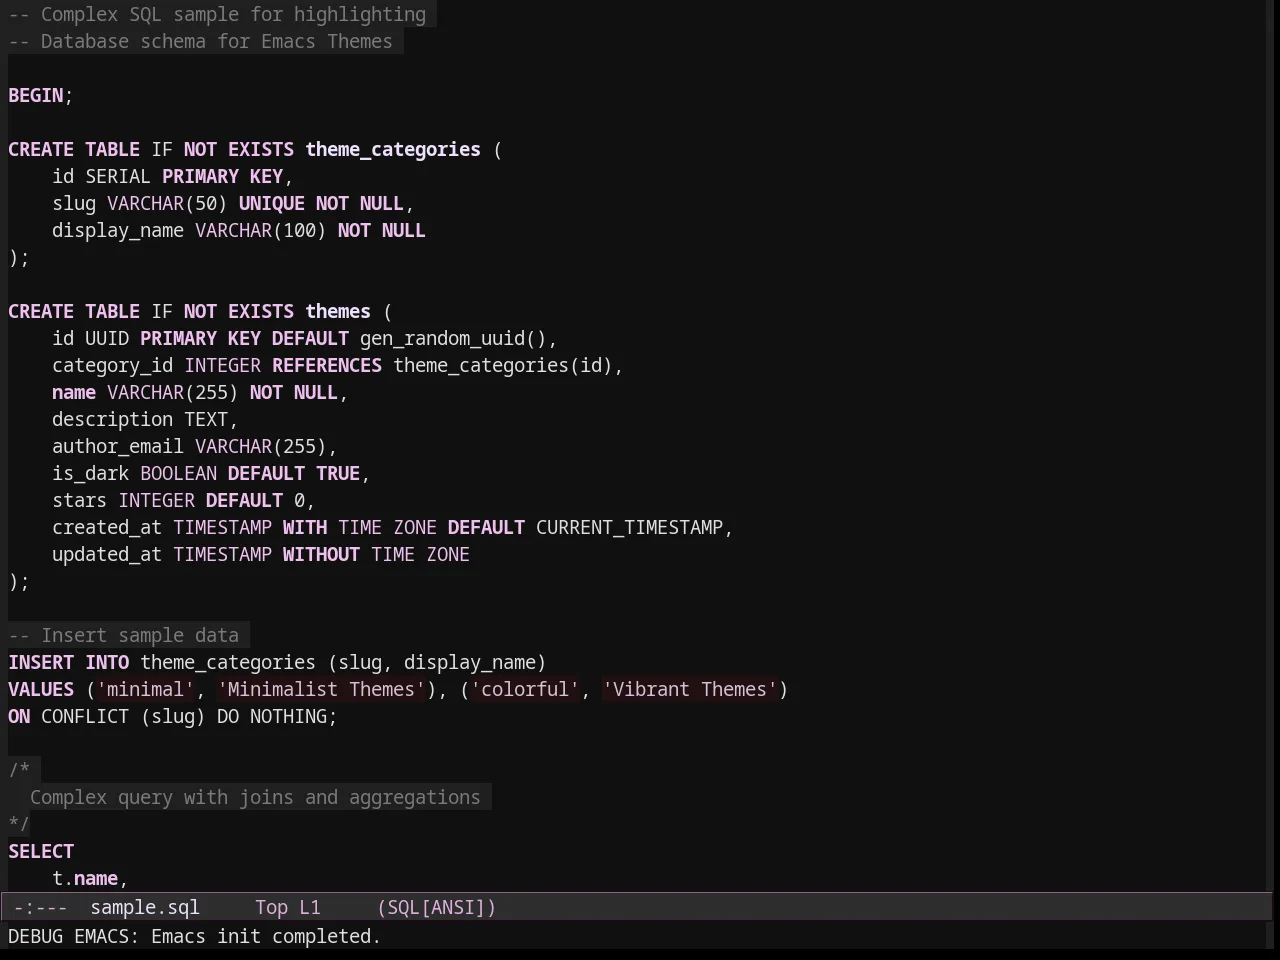Click the string 'Minimalist Themes'
This screenshot has height=960, width=1280.
pos(322,690)
